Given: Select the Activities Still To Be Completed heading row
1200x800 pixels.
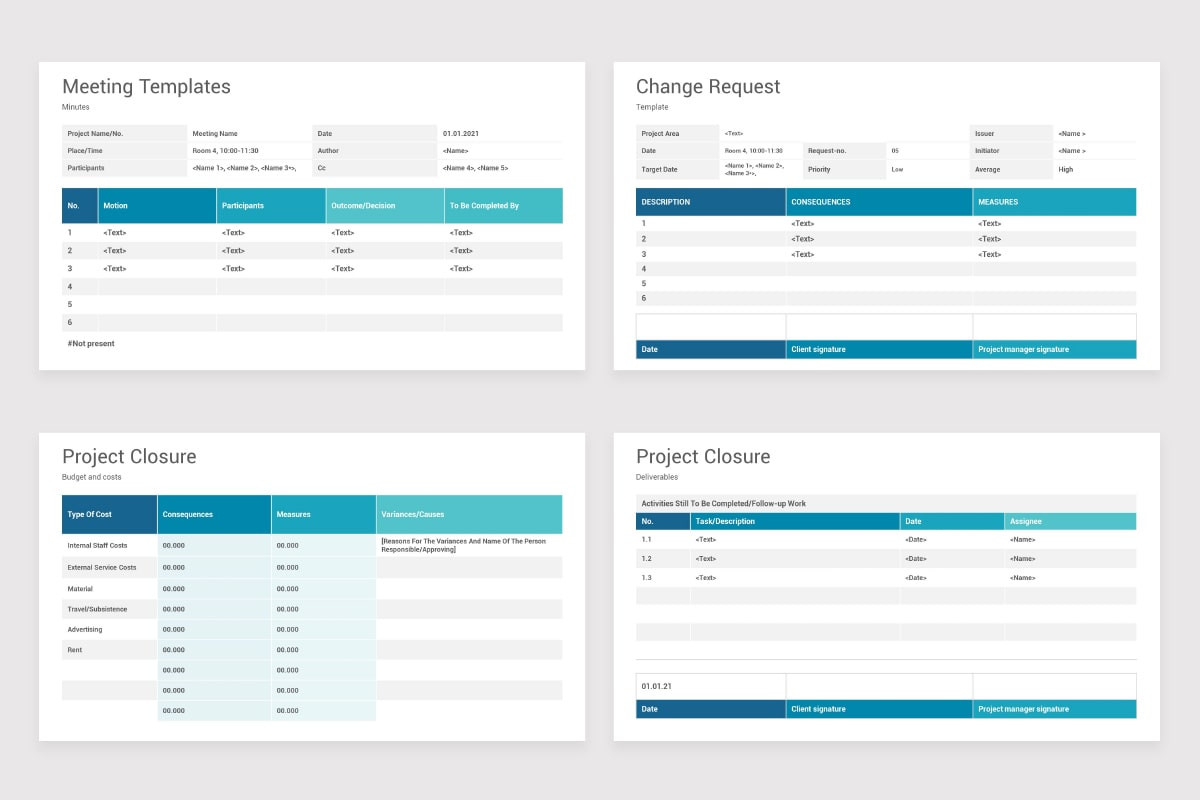Looking at the screenshot, I should [723, 503].
